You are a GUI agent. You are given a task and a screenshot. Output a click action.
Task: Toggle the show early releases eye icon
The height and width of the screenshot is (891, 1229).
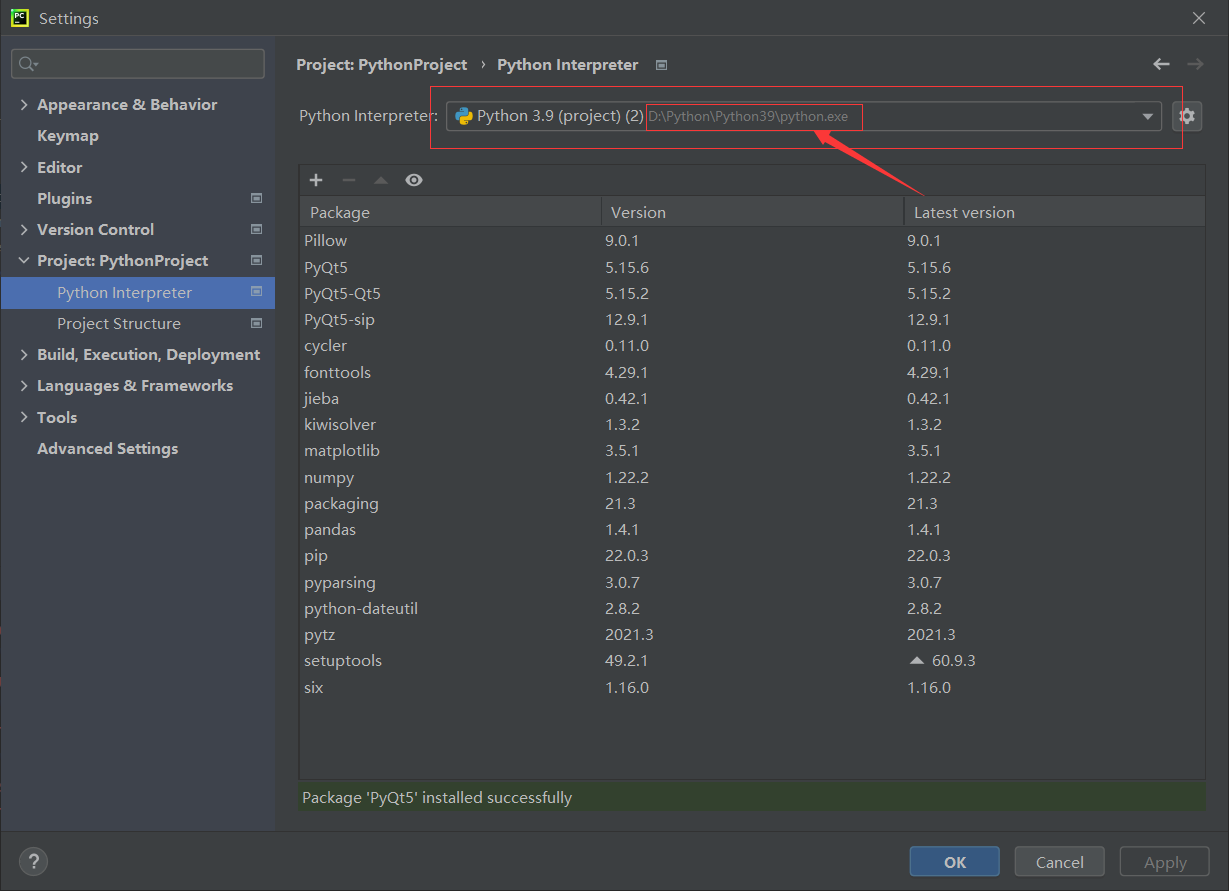coord(414,180)
